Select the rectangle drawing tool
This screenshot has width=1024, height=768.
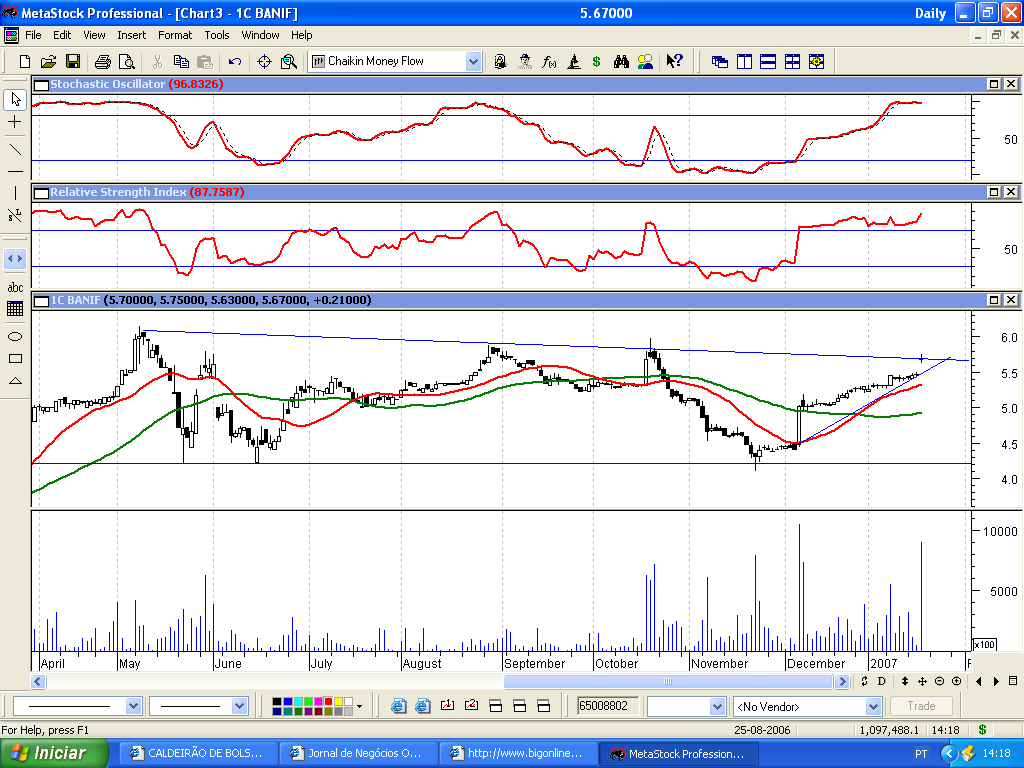coord(15,358)
